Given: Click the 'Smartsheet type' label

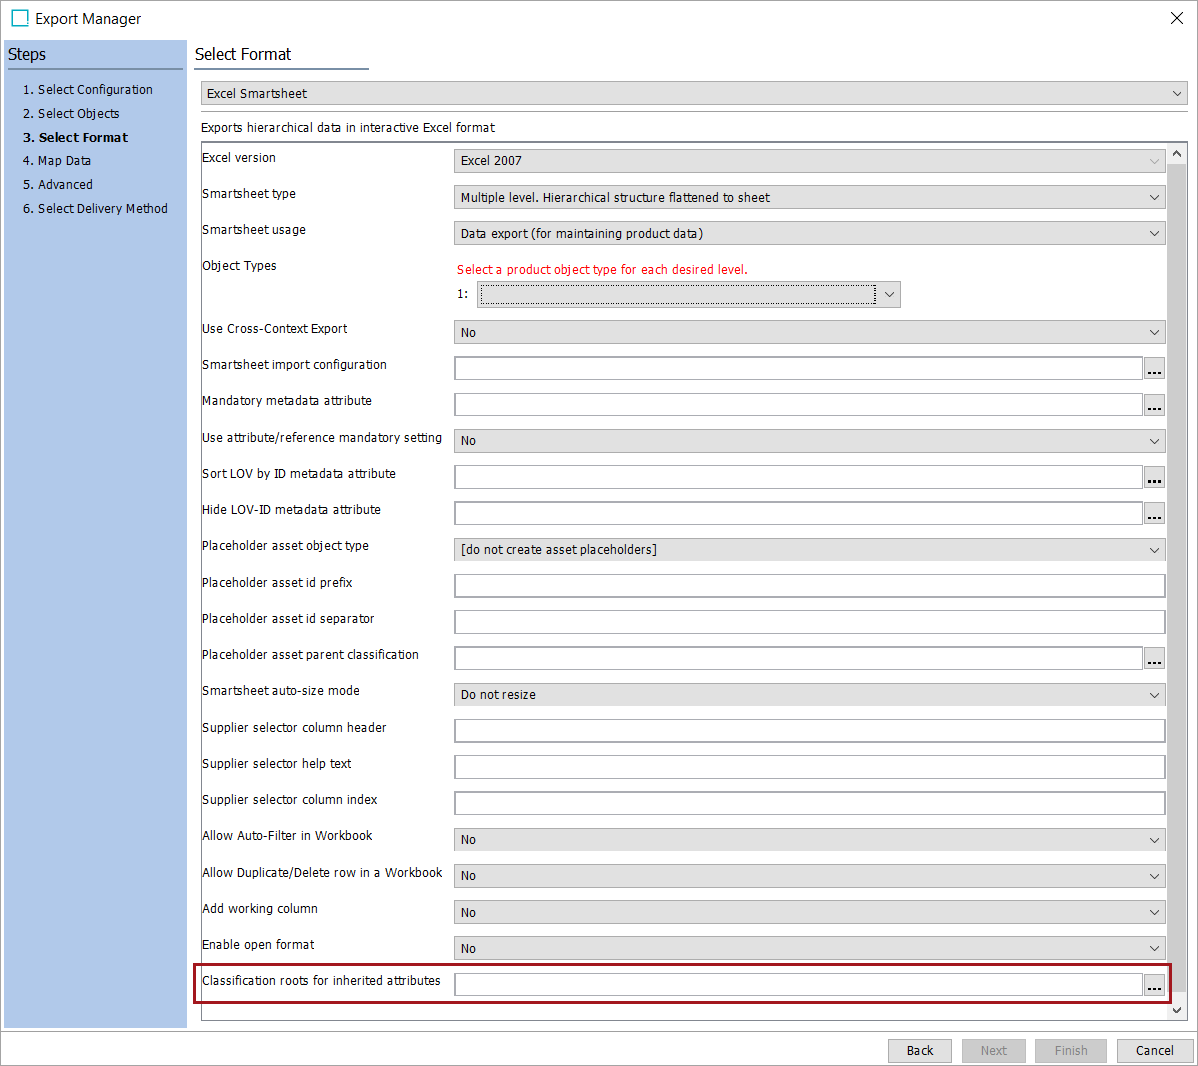Looking at the screenshot, I should coord(249,194).
